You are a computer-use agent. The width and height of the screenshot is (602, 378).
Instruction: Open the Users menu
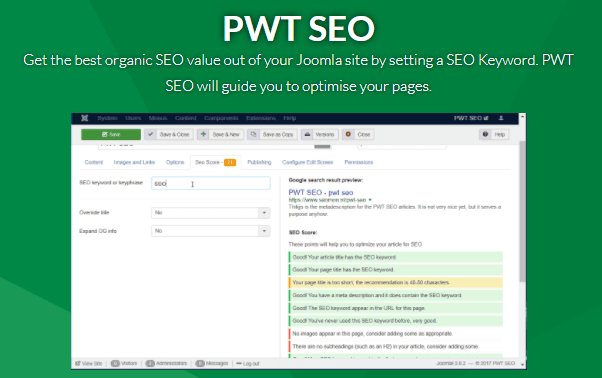tap(133, 118)
